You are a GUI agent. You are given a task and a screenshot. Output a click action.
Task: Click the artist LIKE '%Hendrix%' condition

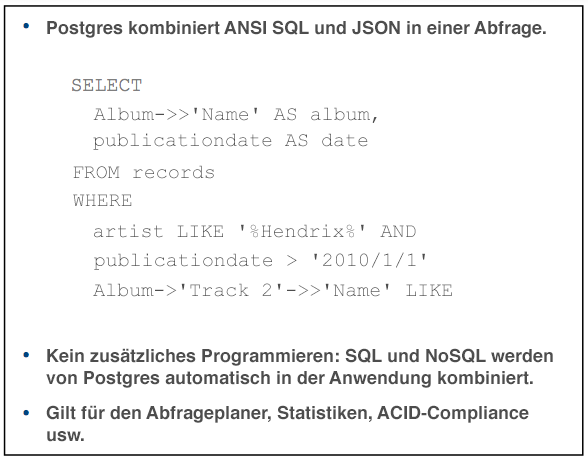pos(229,231)
